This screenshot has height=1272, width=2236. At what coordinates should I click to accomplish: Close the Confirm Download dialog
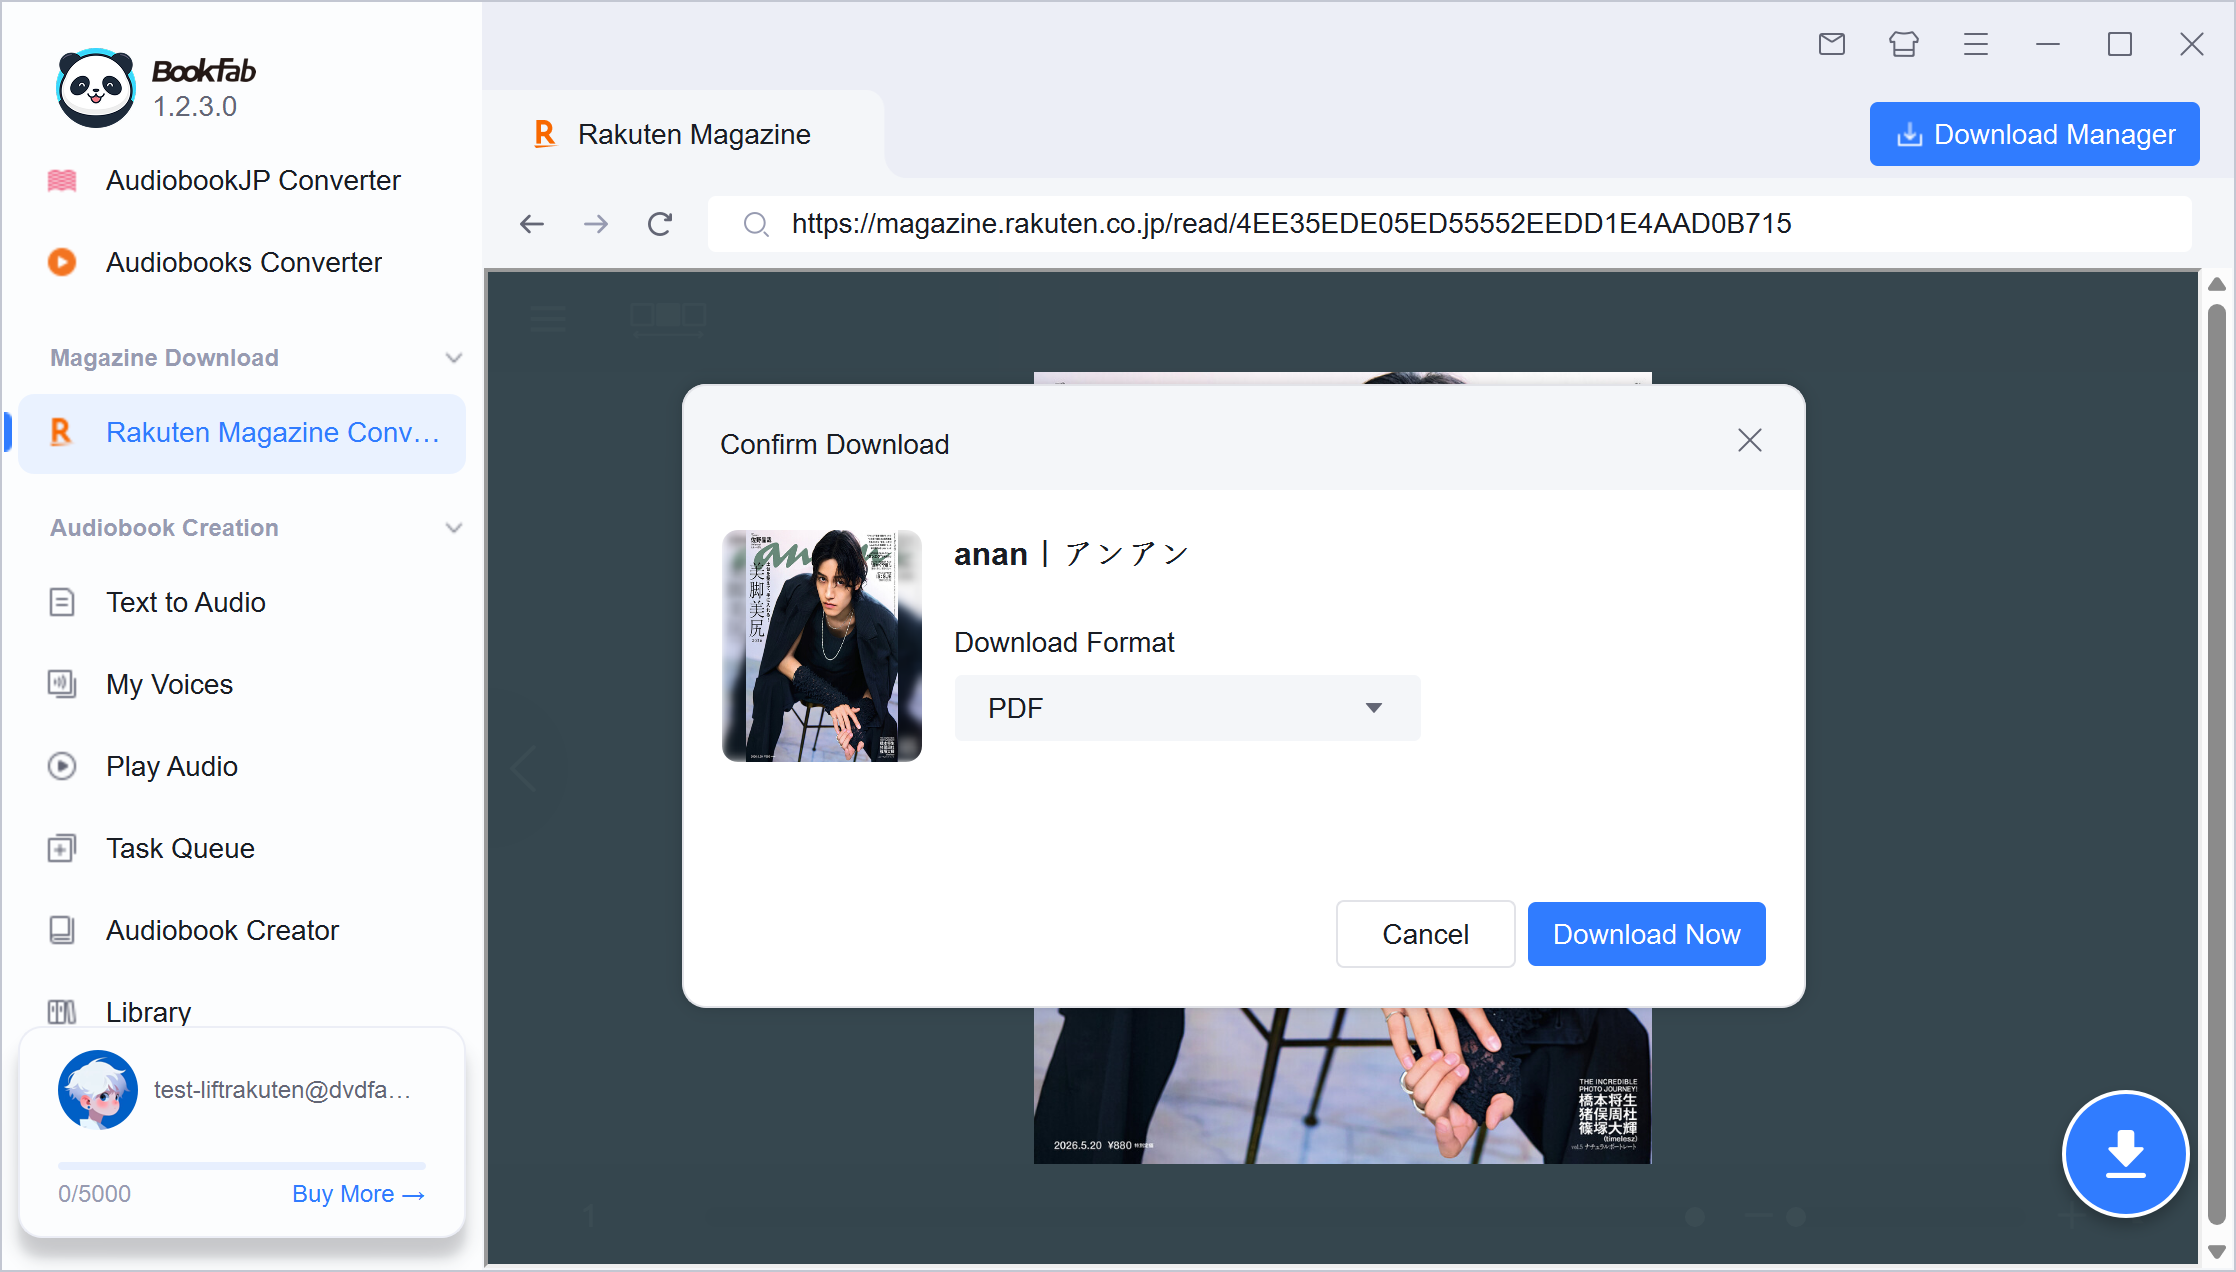tap(1750, 440)
